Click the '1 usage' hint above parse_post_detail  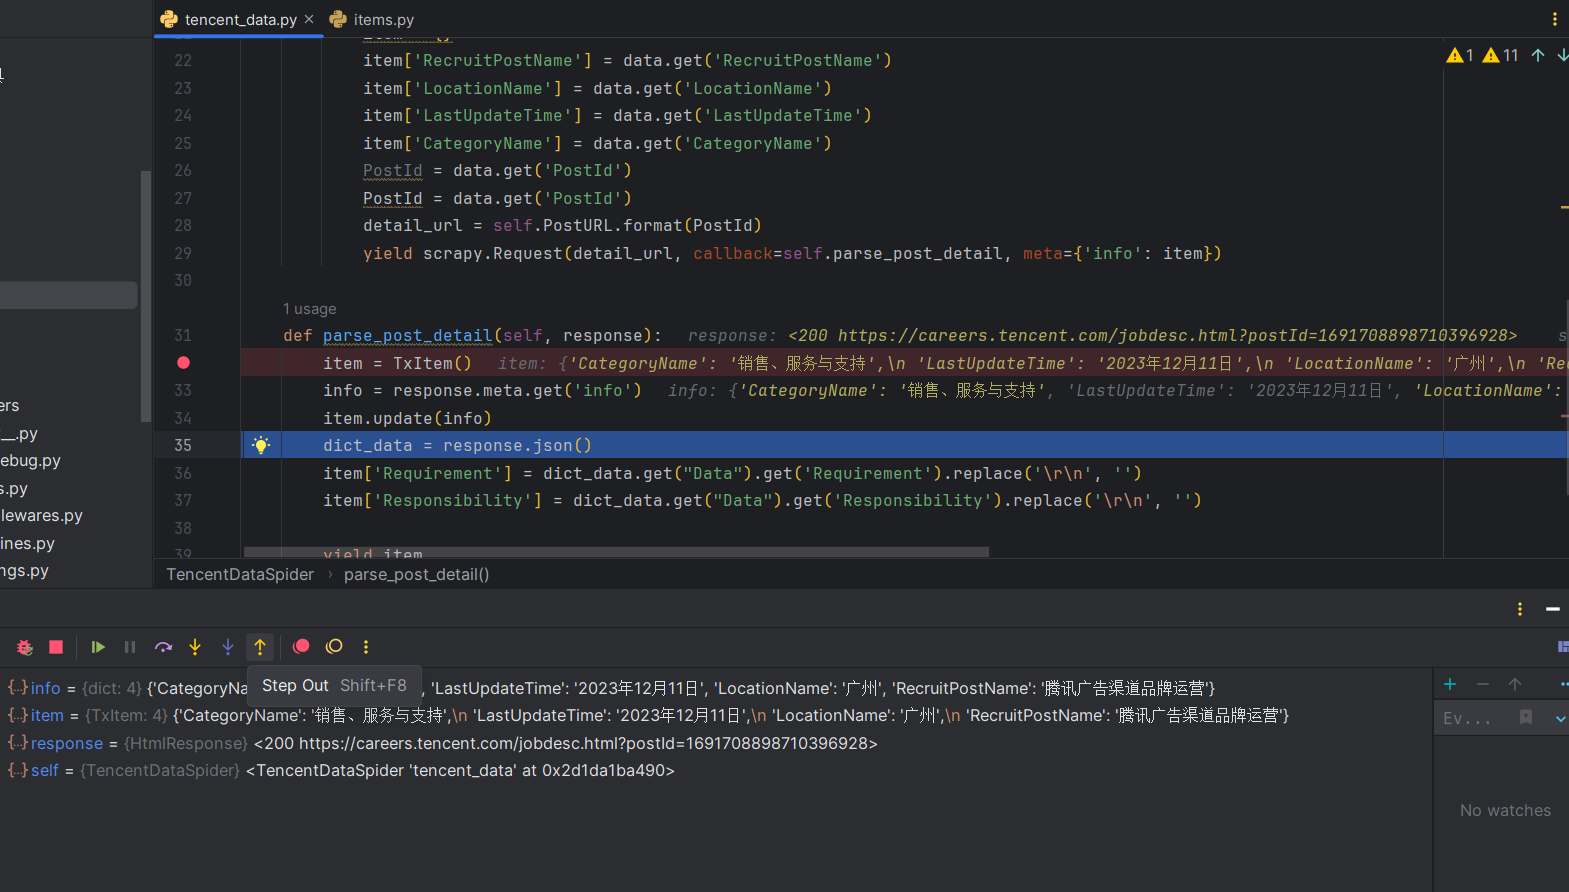309,309
